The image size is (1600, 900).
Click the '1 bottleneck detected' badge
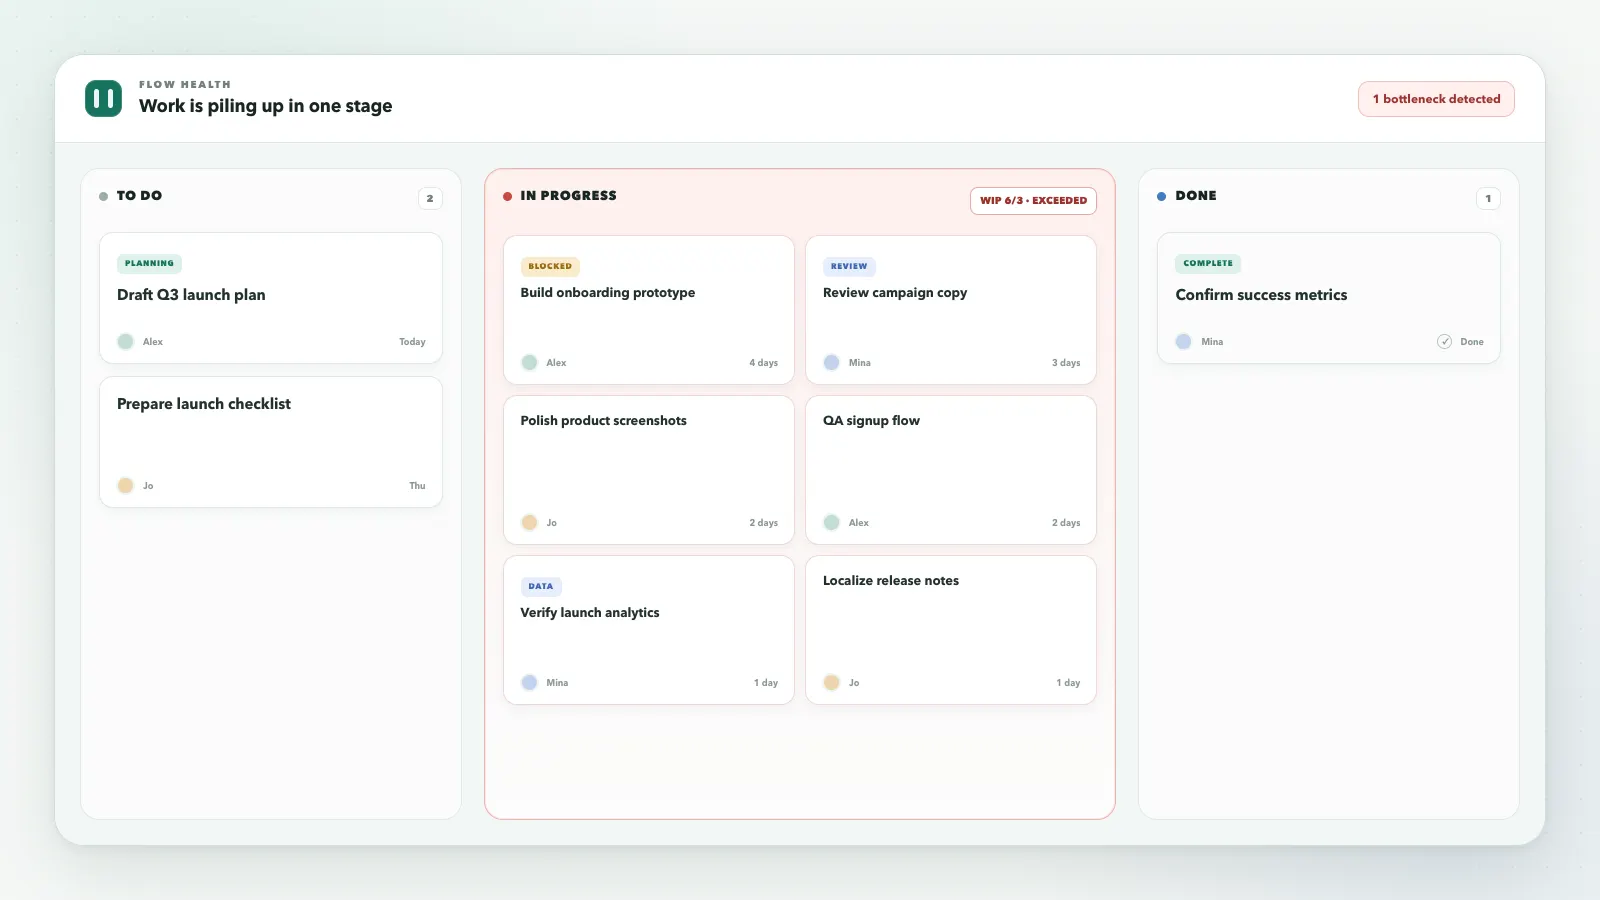point(1436,99)
